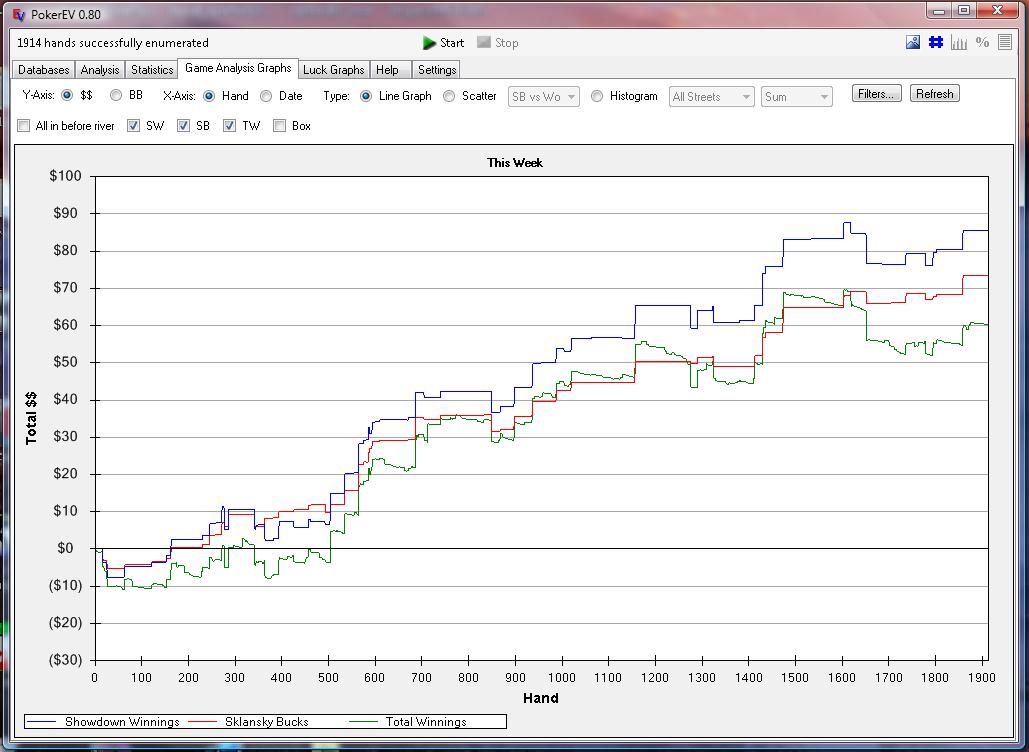
Task: Click the 1900 x-axis tick label
Action: [982, 677]
